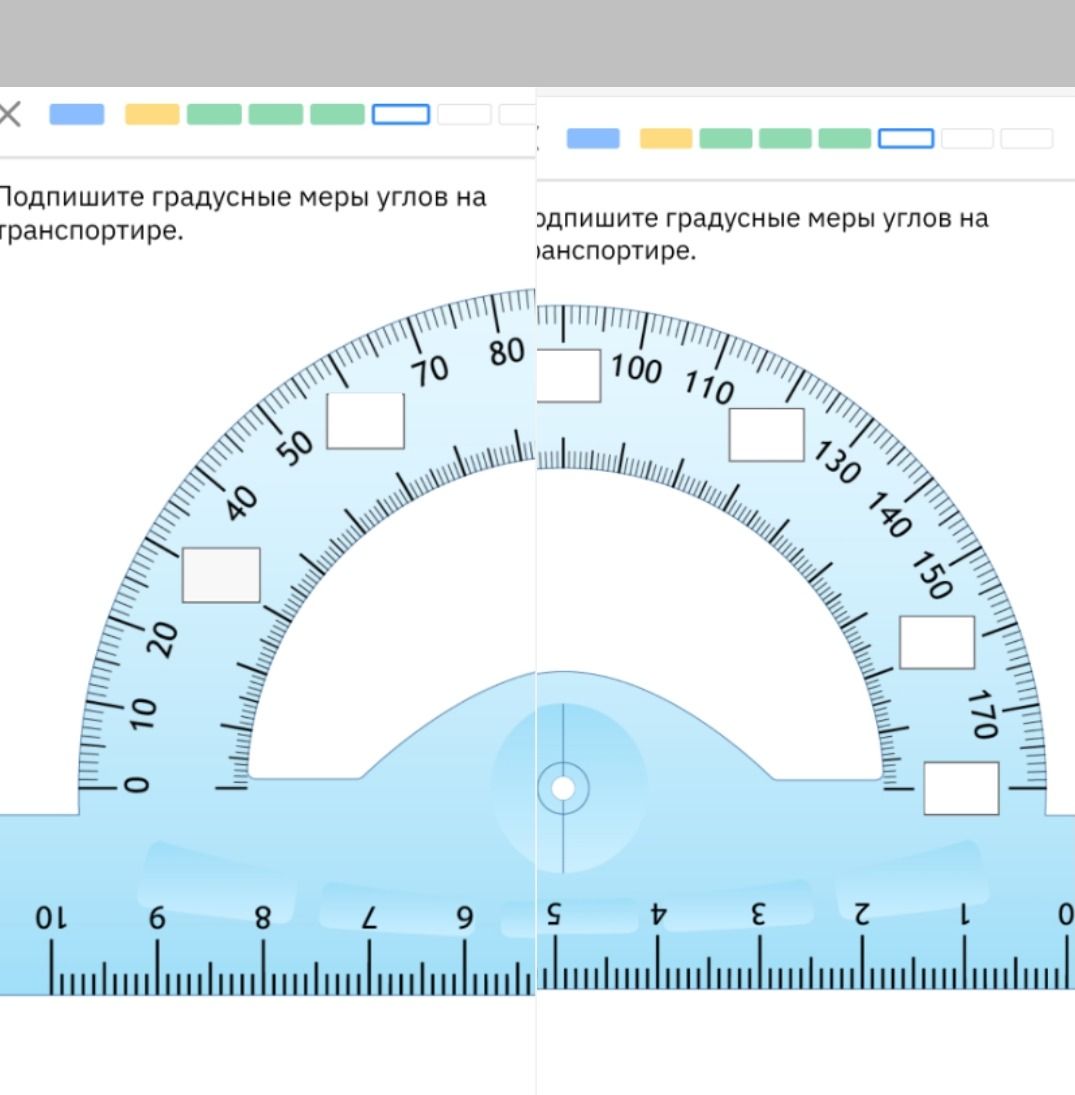Click the 50 label on the protractor
The height and width of the screenshot is (1095, 1075).
click(x=295, y=447)
